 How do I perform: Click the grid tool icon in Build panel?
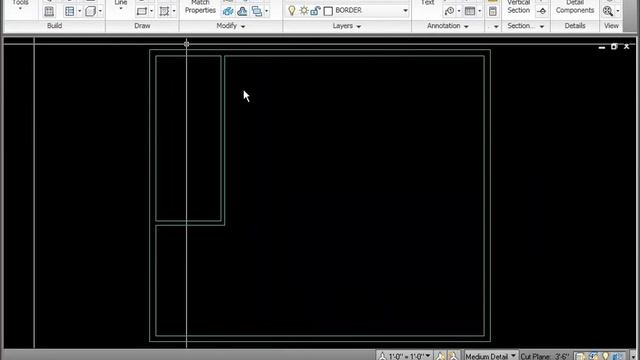[x=49, y=11]
